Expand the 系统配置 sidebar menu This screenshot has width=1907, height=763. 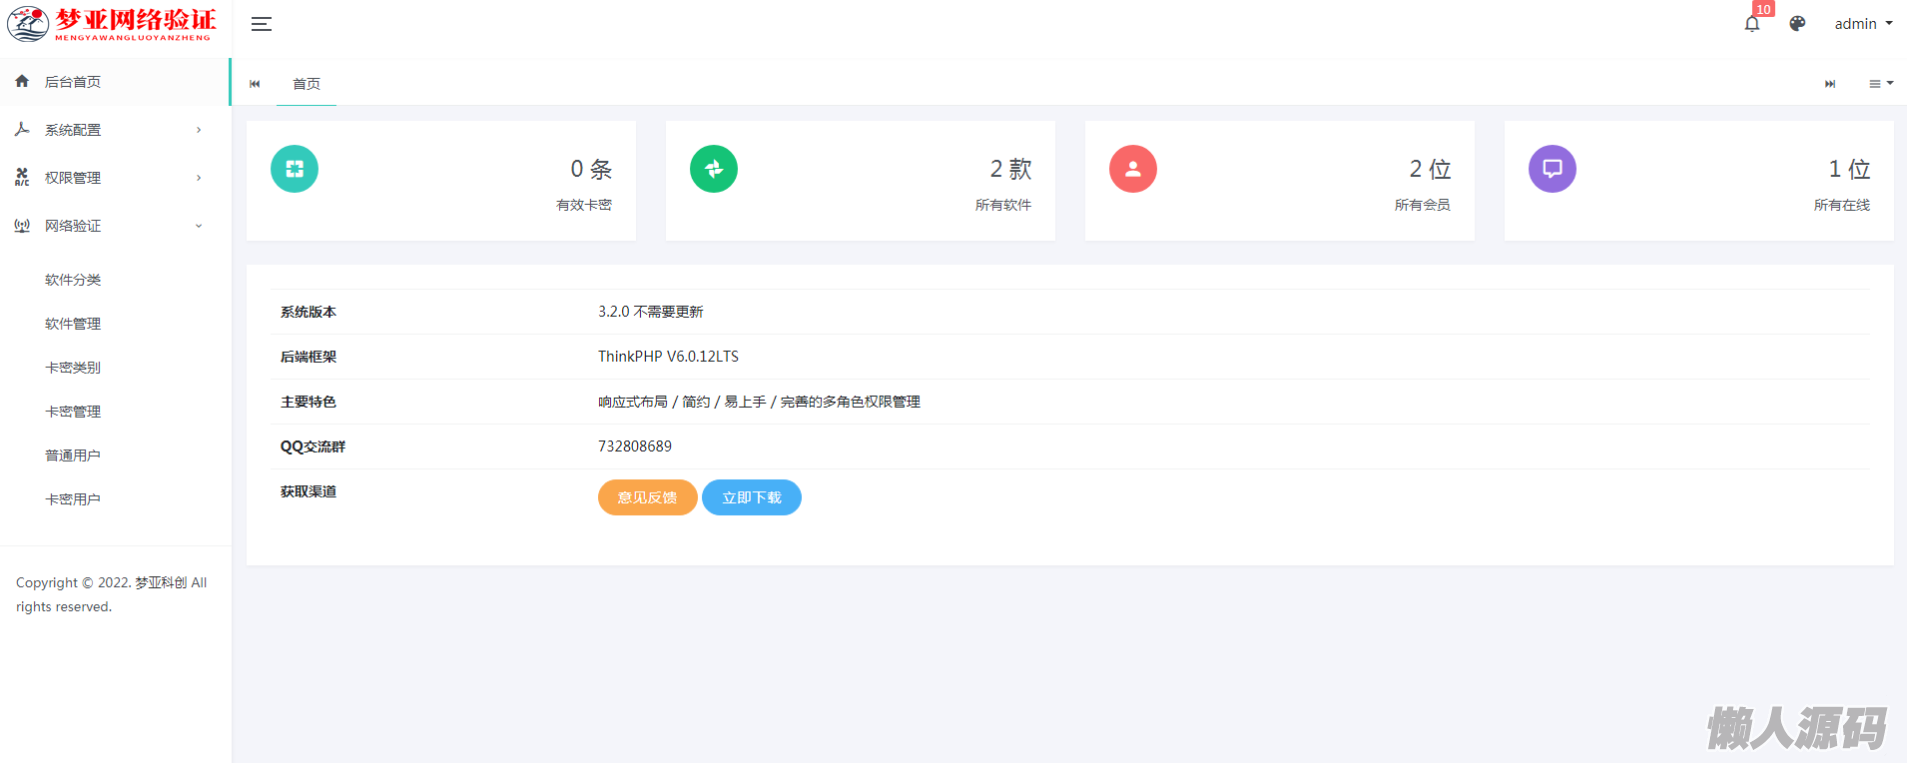108,130
